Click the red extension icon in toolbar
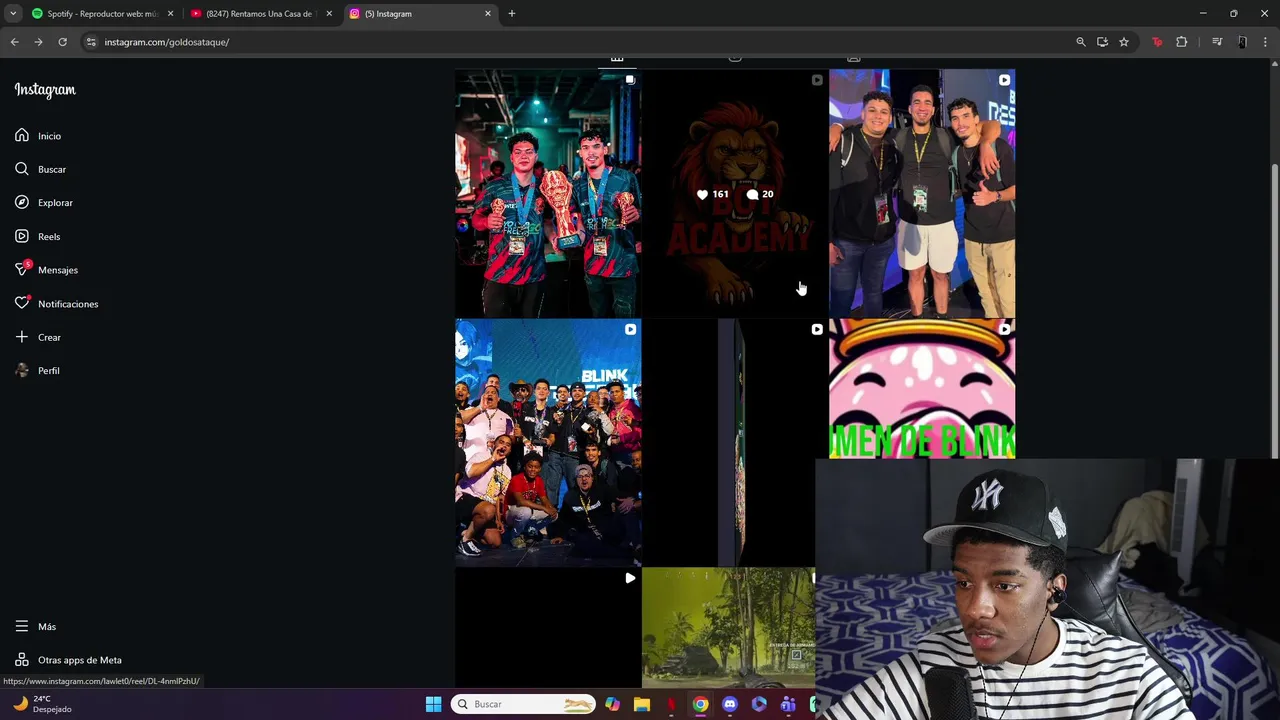This screenshot has height=720, width=1280. click(1158, 42)
